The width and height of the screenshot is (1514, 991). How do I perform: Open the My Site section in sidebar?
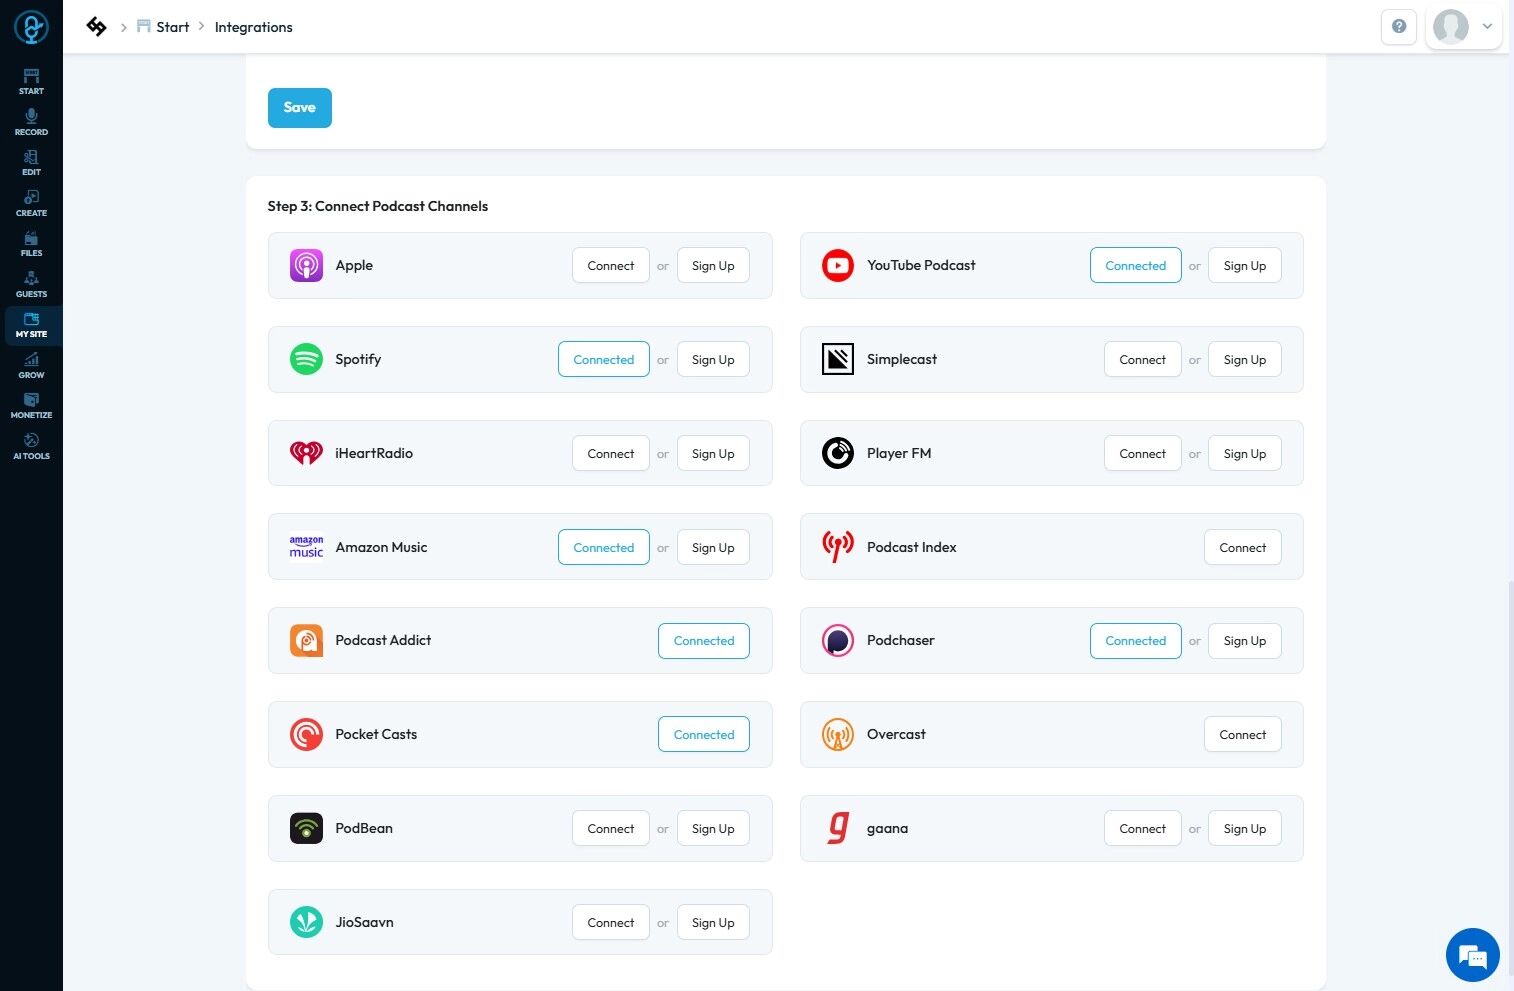(31, 325)
